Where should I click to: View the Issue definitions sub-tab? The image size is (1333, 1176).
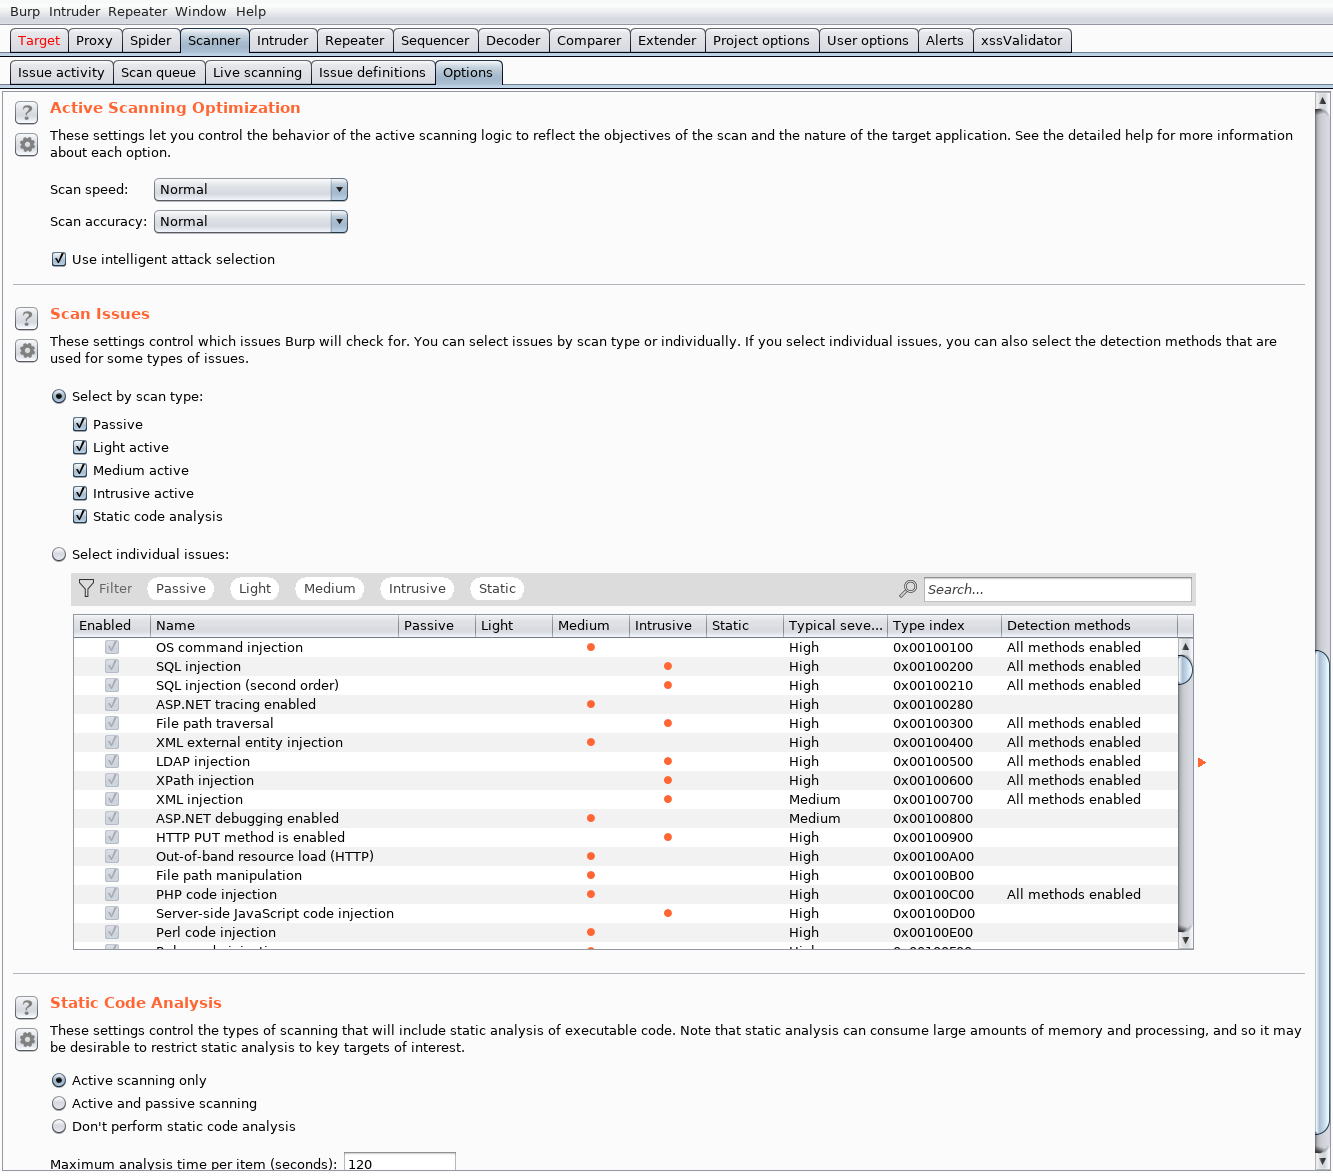tap(372, 72)
